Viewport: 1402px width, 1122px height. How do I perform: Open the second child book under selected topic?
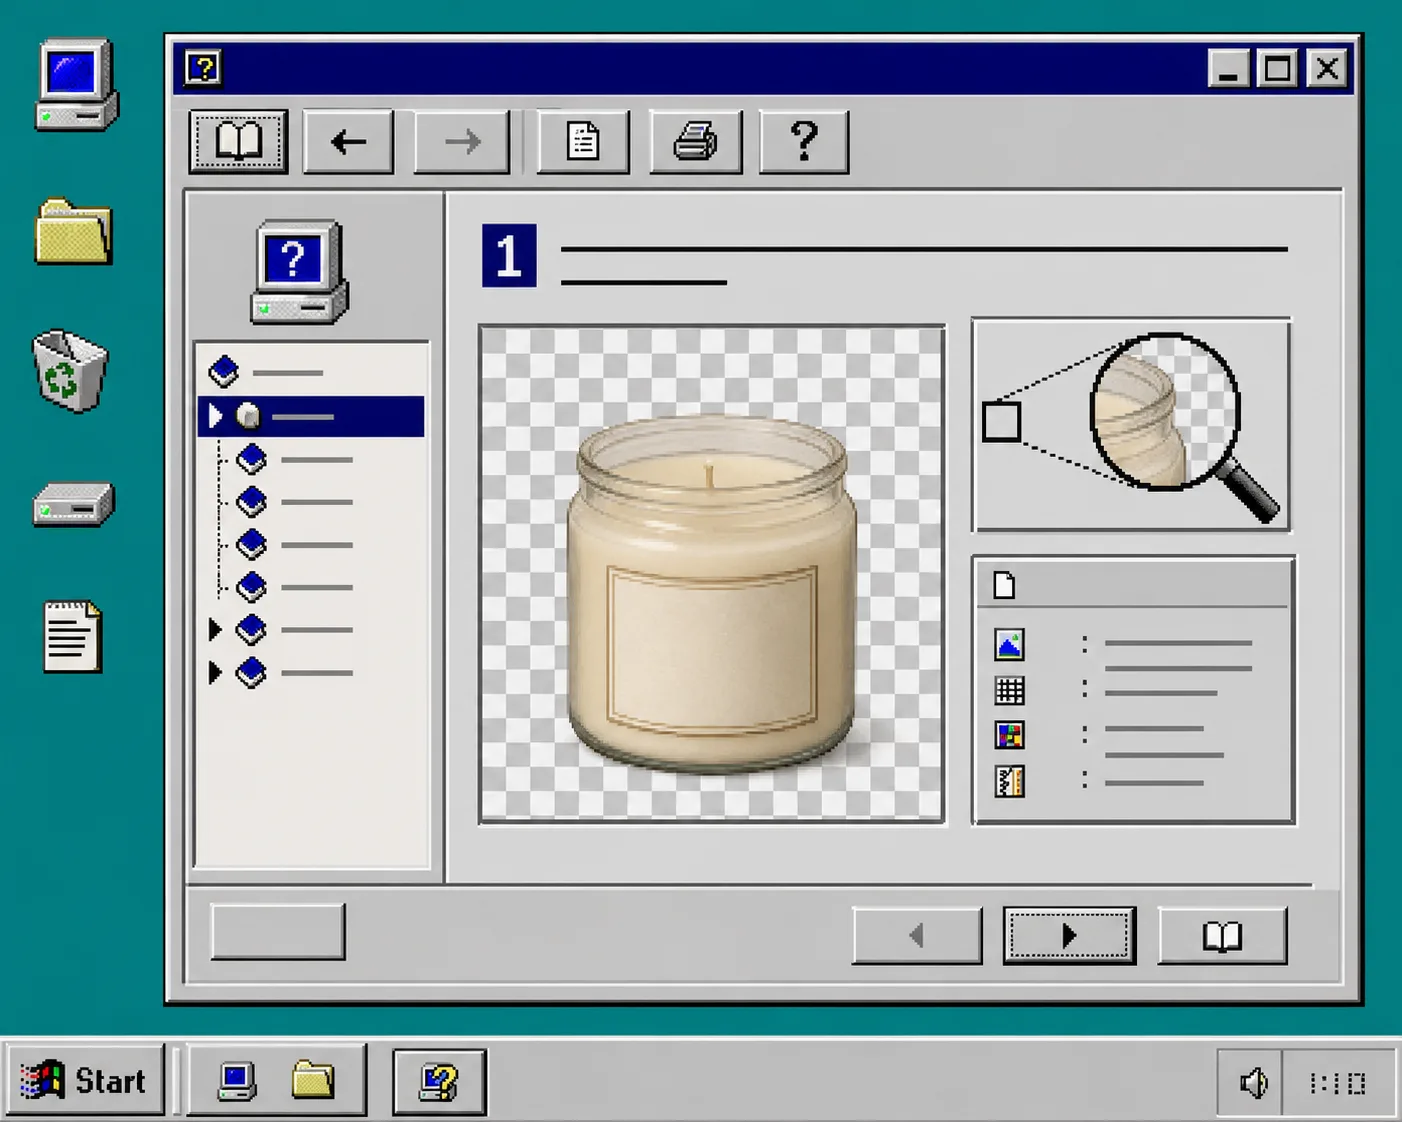[251, 501]
